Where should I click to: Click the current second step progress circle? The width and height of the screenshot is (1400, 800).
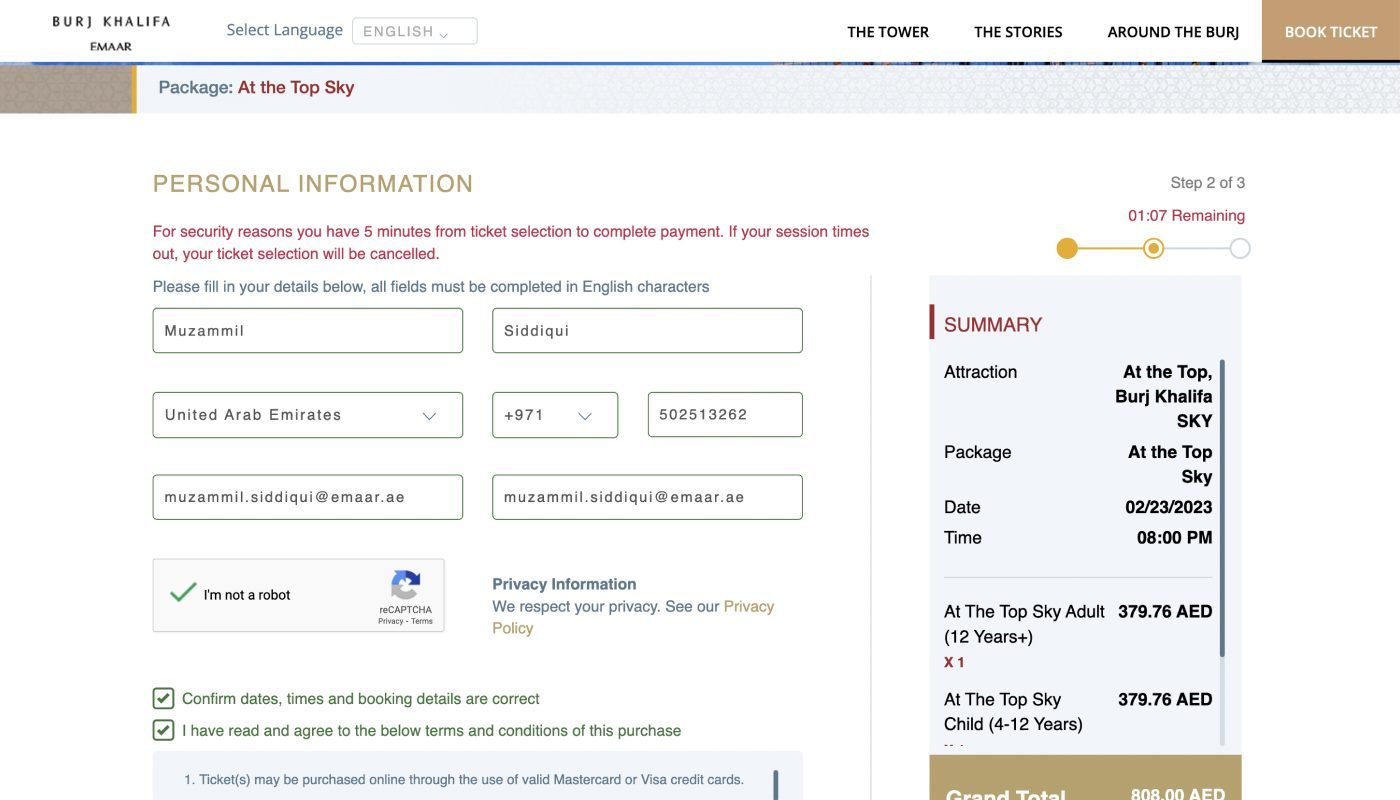click(x=1153, y=248)
